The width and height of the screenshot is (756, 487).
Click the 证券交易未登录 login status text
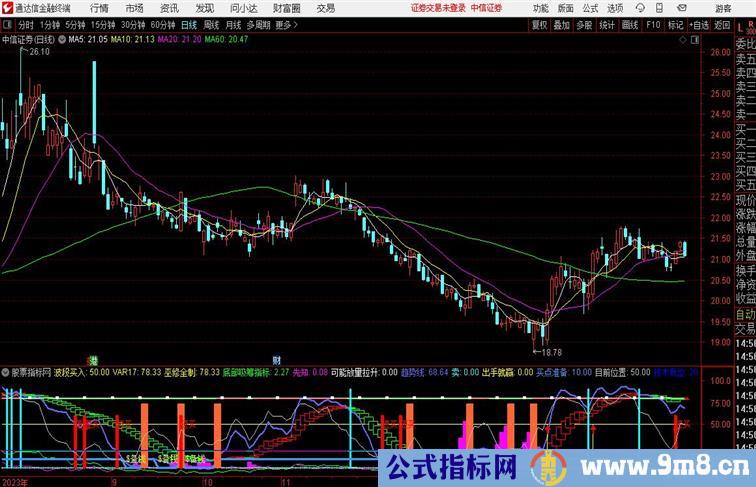pos(436,7)
